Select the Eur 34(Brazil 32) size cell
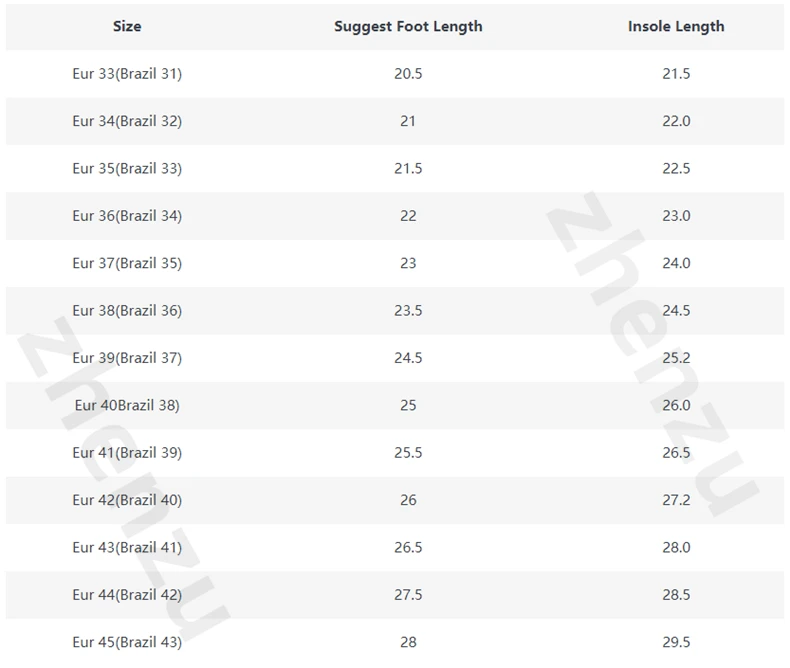Image resolution: width=790 pixels, height=668 pixels. 127,121
